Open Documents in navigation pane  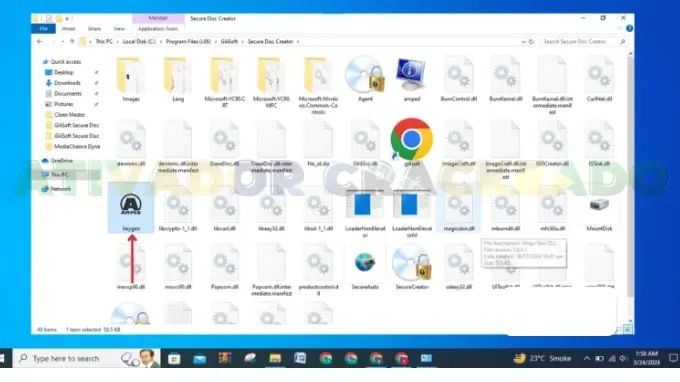pyautogui.click(x=67, y=94)
